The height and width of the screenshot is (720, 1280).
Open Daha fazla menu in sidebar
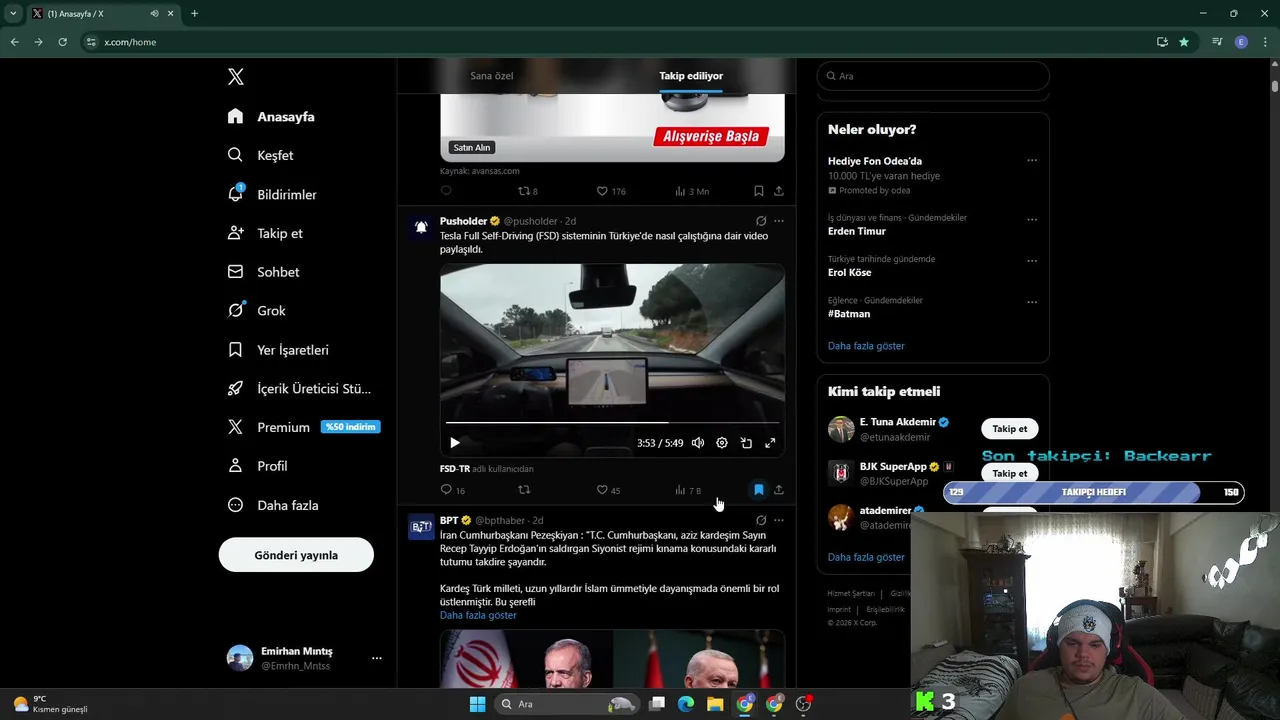273,505
